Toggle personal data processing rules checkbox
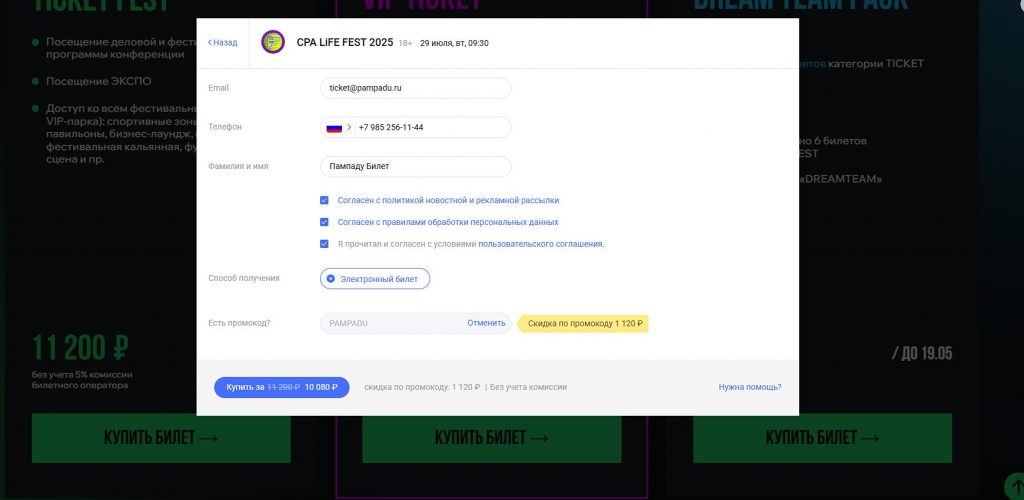The width and height of the screenshot is (1024, 500). tap(324, 222)
